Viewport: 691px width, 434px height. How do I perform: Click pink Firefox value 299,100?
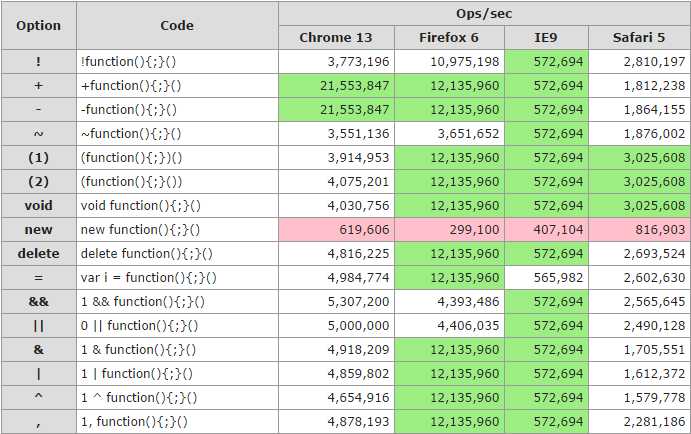coord(449,230)
